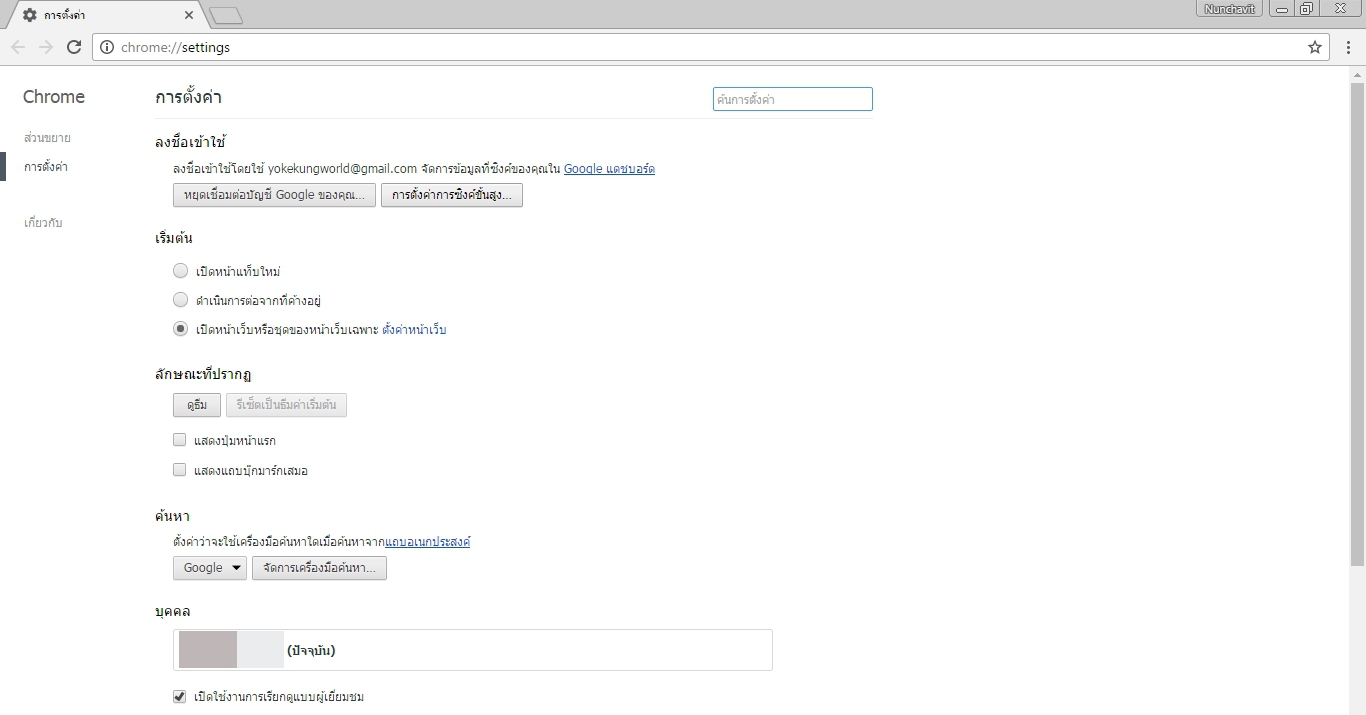Viewport: 1366px width, 715px height.
Task: Click the ค้นหาการตั้งค่า search field
Action: point(793,99)
